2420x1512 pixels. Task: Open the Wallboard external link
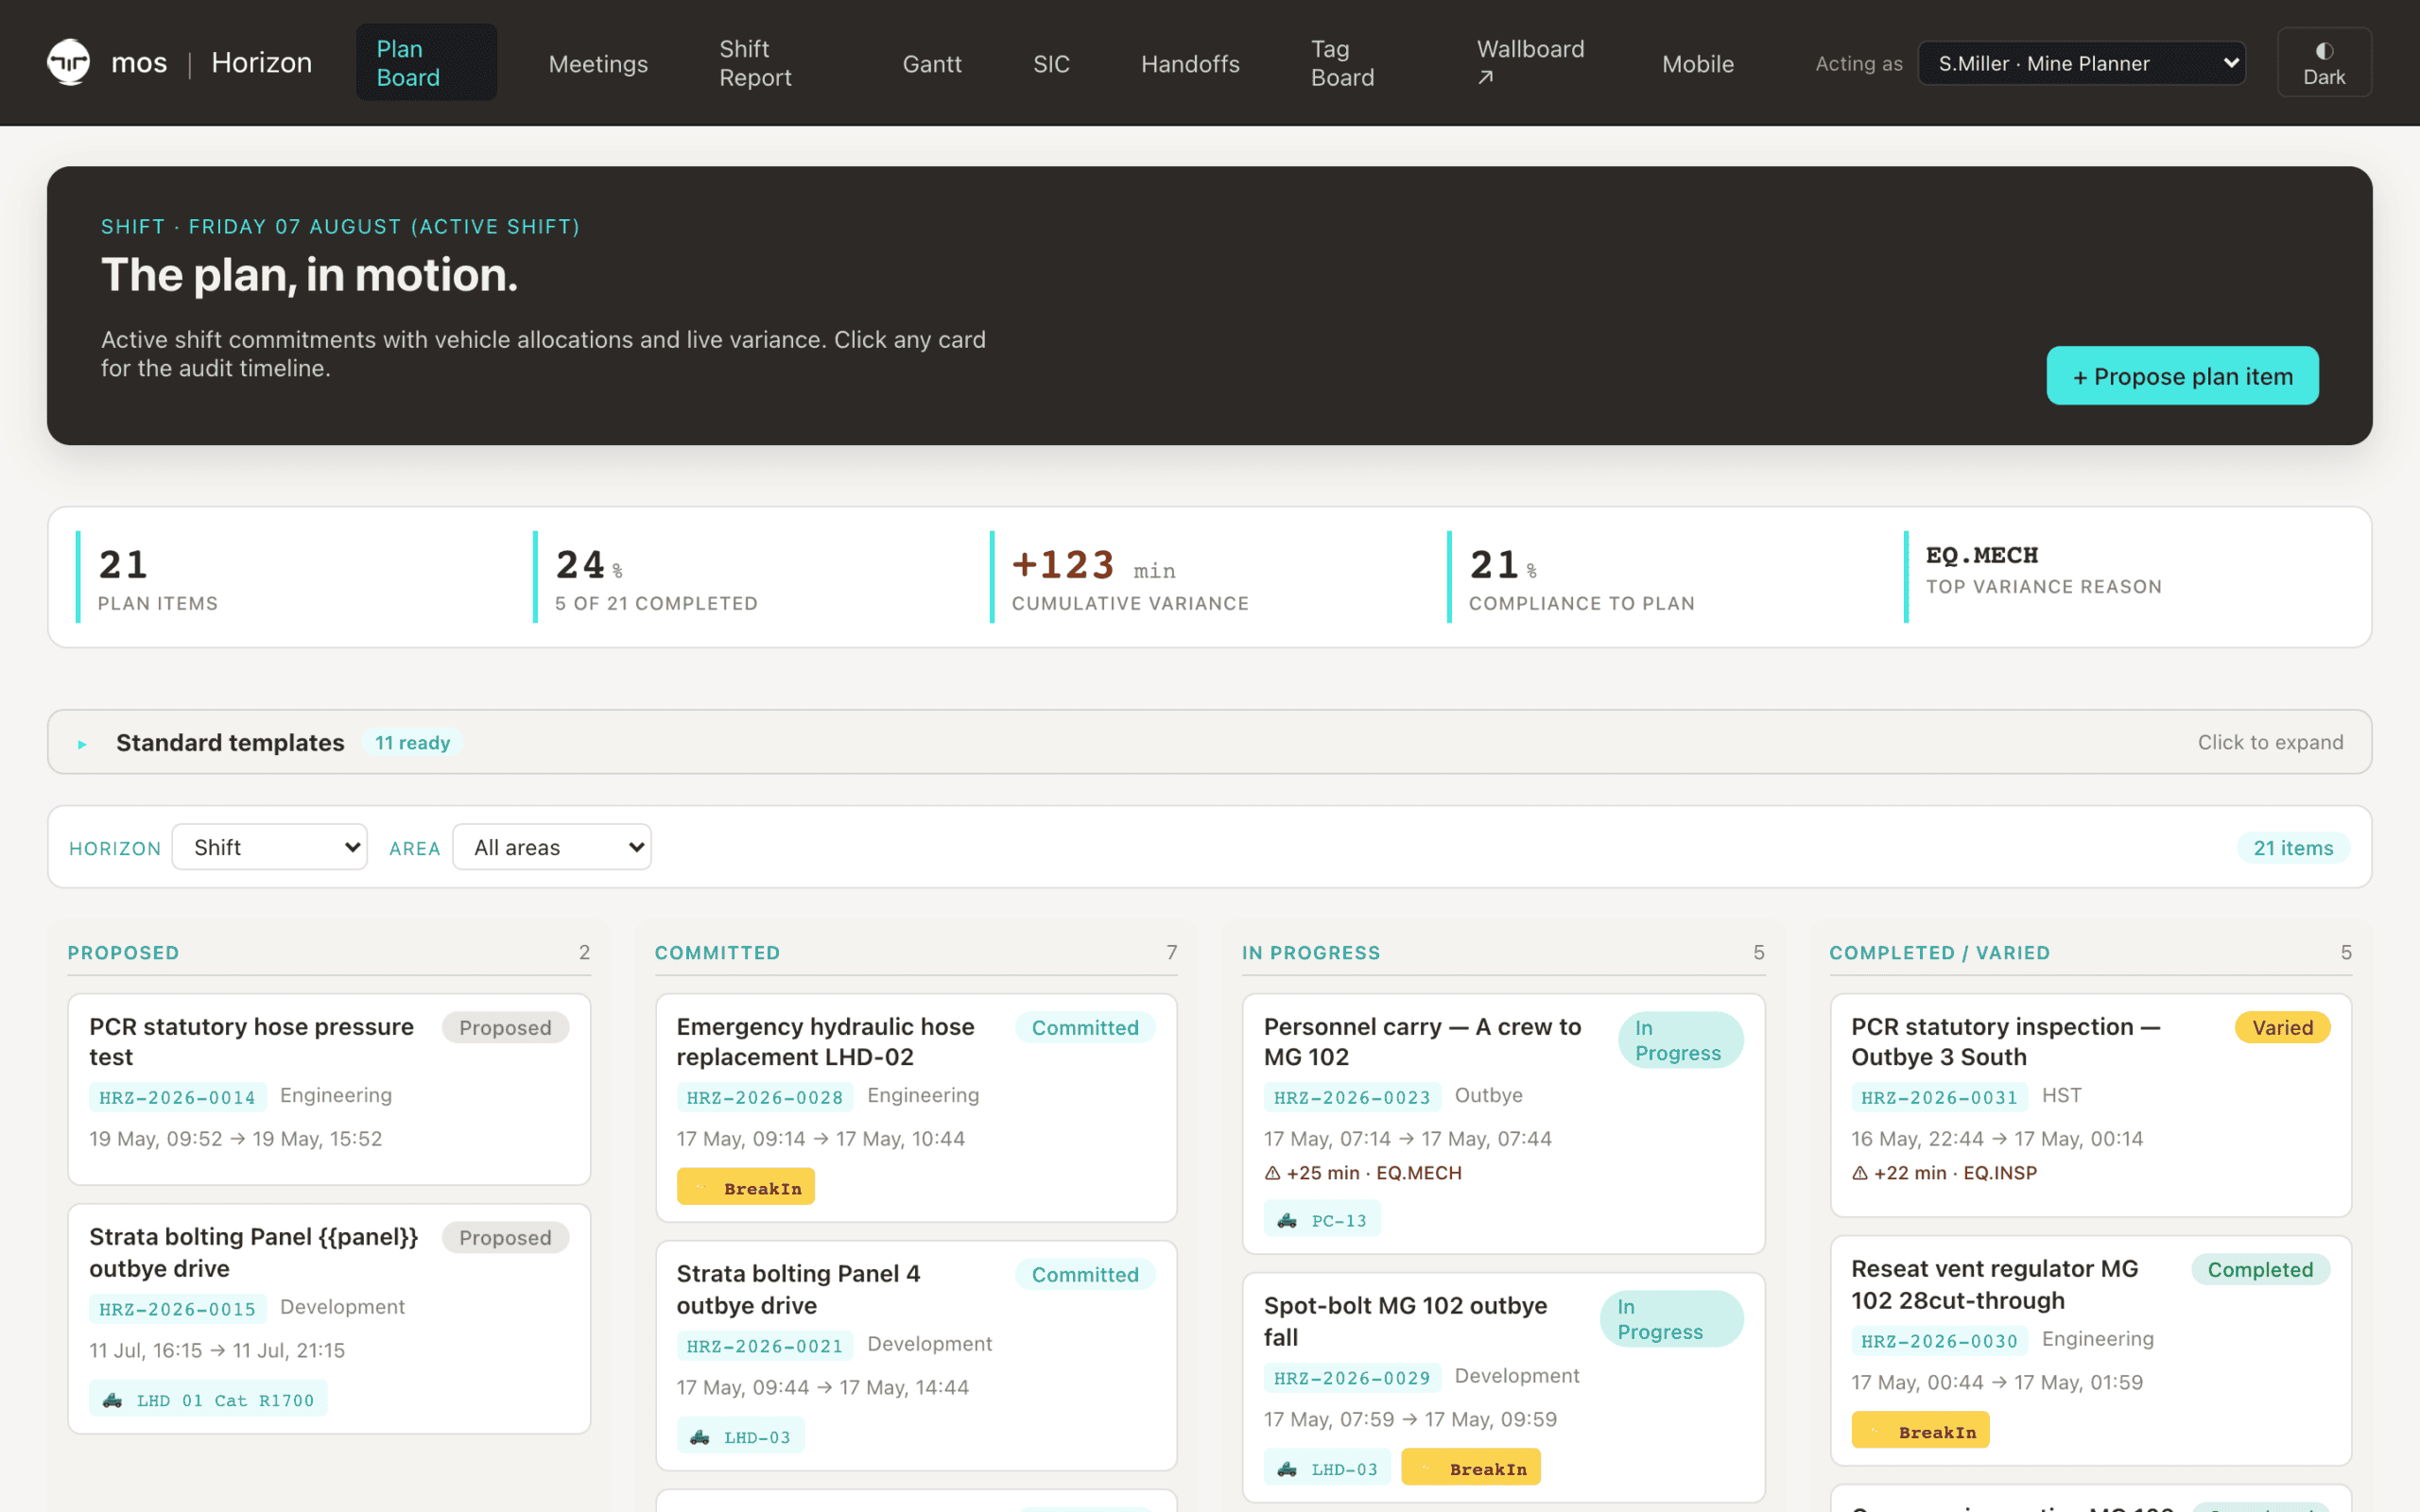1530,63
